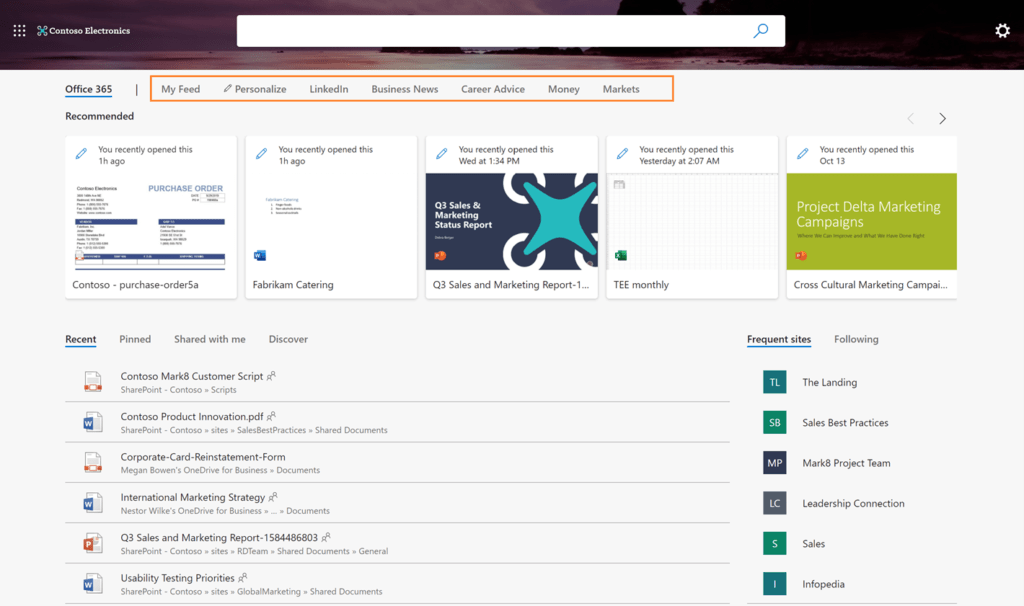This screenshot has height=606, width=1024.
Task: Click the search magnifier icon
Action: [x=761, y=30]
